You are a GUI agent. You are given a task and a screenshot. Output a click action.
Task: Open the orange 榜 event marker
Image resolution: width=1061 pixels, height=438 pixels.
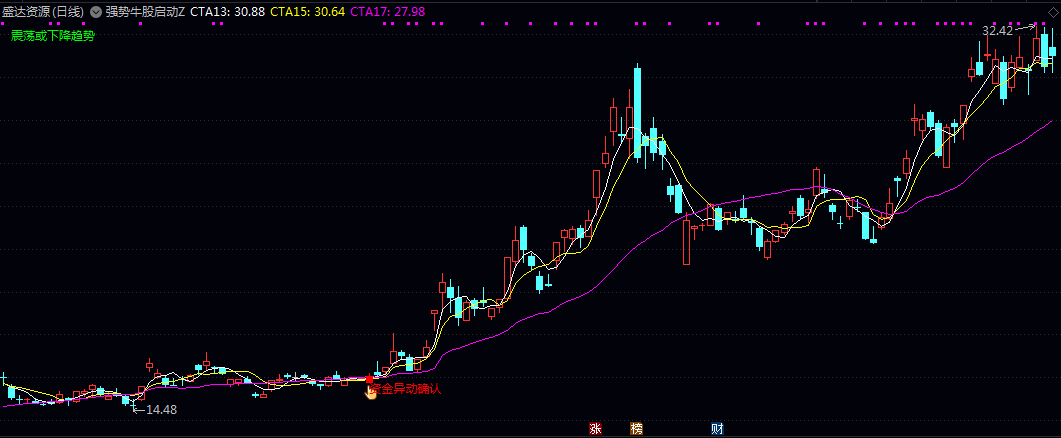point(636,429)
